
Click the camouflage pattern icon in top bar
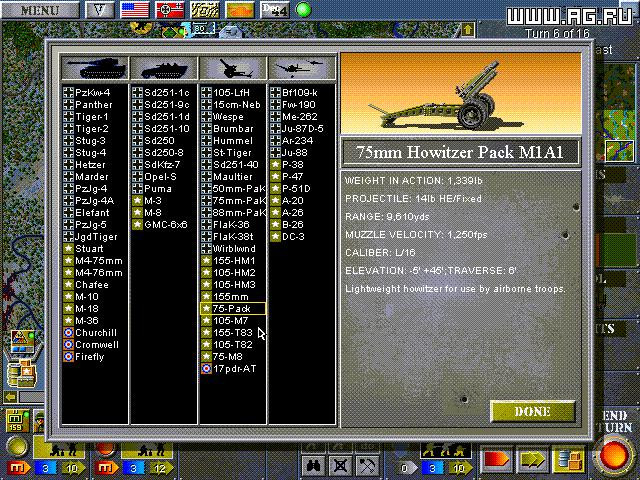point(205,10)
